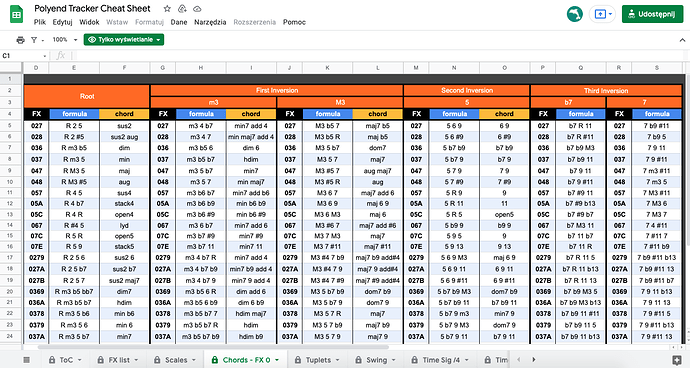Click the function fx icon

point(61,55)
